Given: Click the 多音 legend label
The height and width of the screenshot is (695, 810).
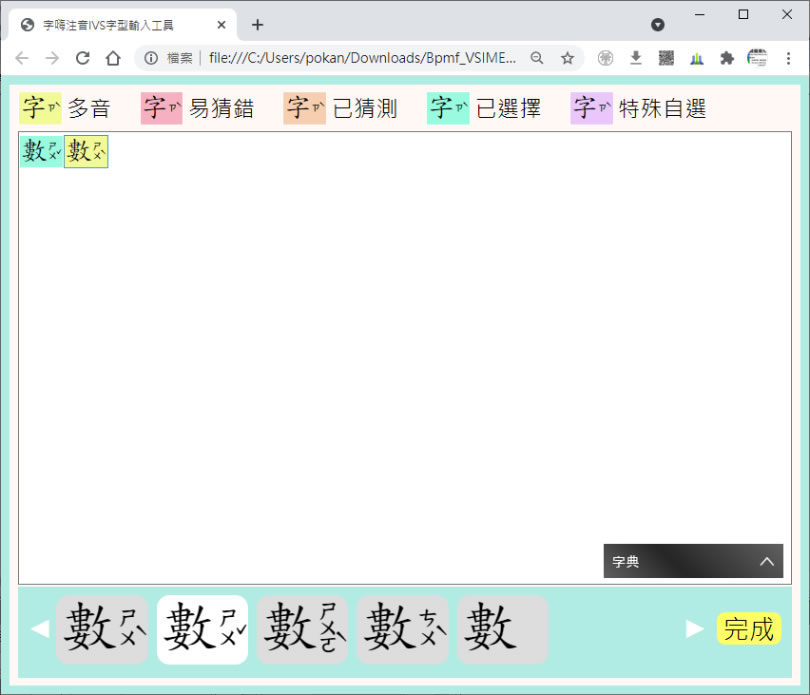Looking at the screenshot, I should tap(89, 109).
